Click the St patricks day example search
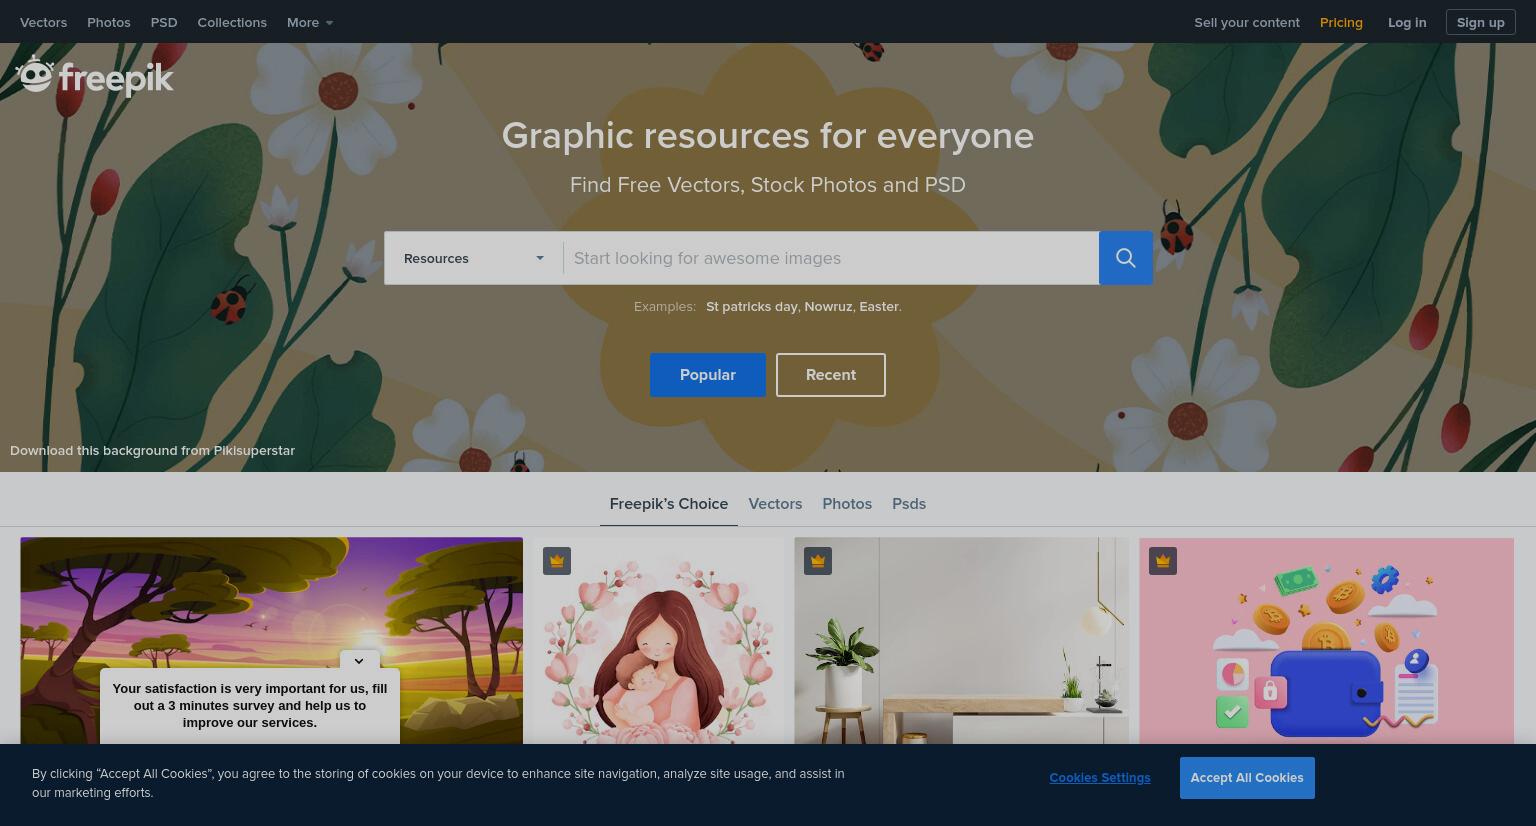Image resolution: width=1536 pixels, height=826 pixels. [x=751, y=307]
